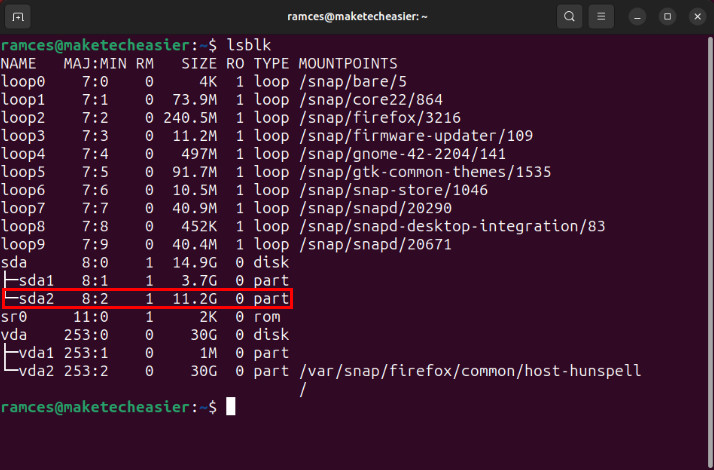Screen dimensions: 714x470
Task: Click the sda disk name
Action: coord(14,263)
